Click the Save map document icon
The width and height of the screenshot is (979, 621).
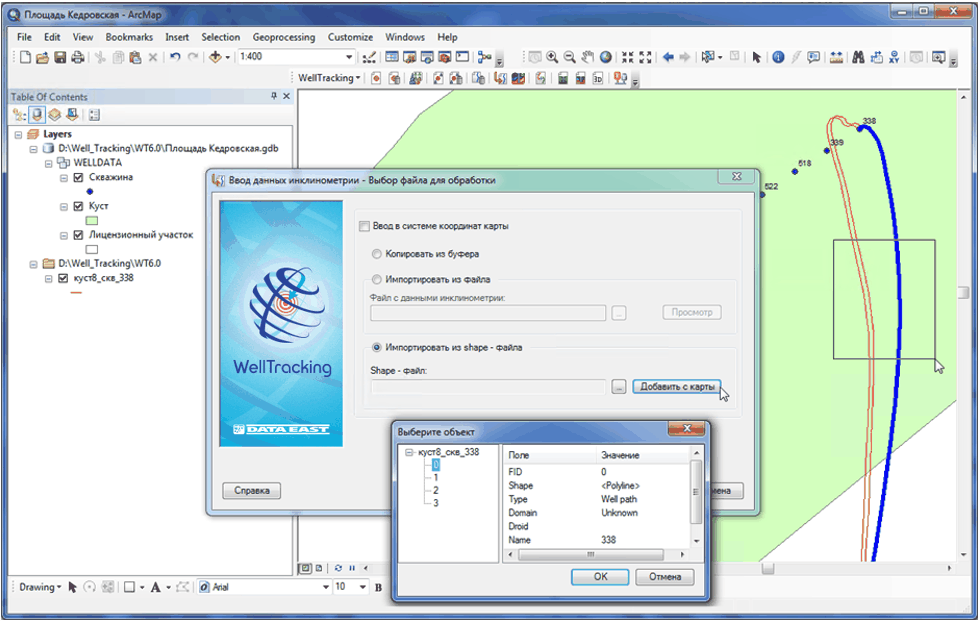click(61, 58)
